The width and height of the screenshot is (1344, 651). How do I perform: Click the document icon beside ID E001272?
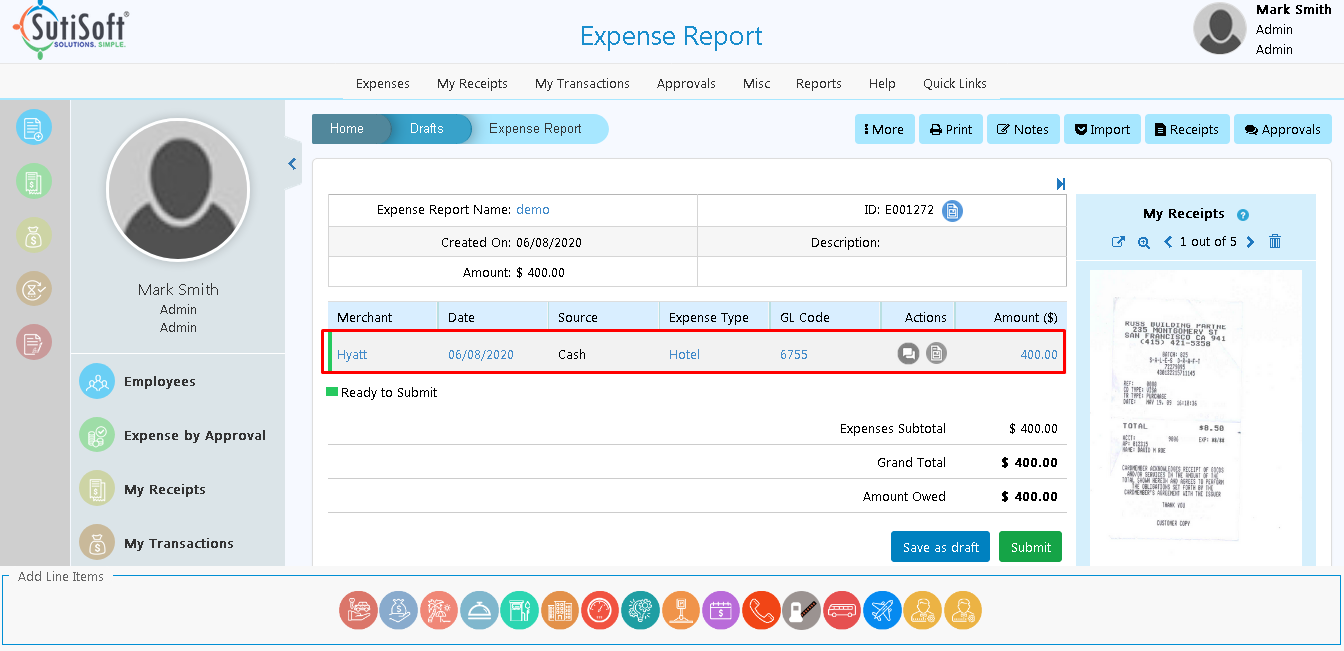(x=953, y=211)
